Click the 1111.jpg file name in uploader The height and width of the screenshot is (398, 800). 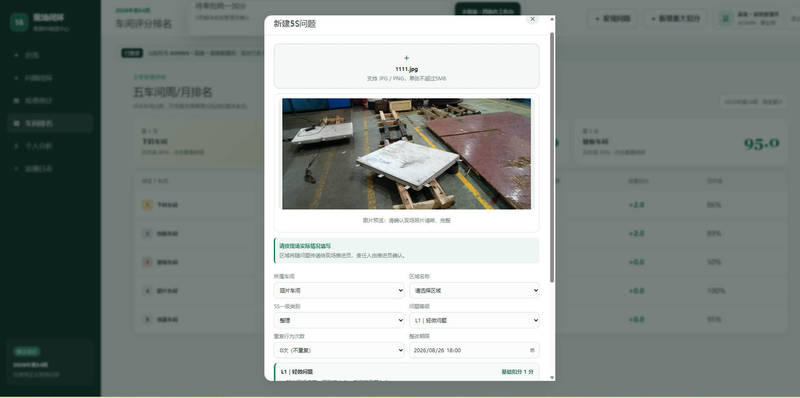point(407,69)
